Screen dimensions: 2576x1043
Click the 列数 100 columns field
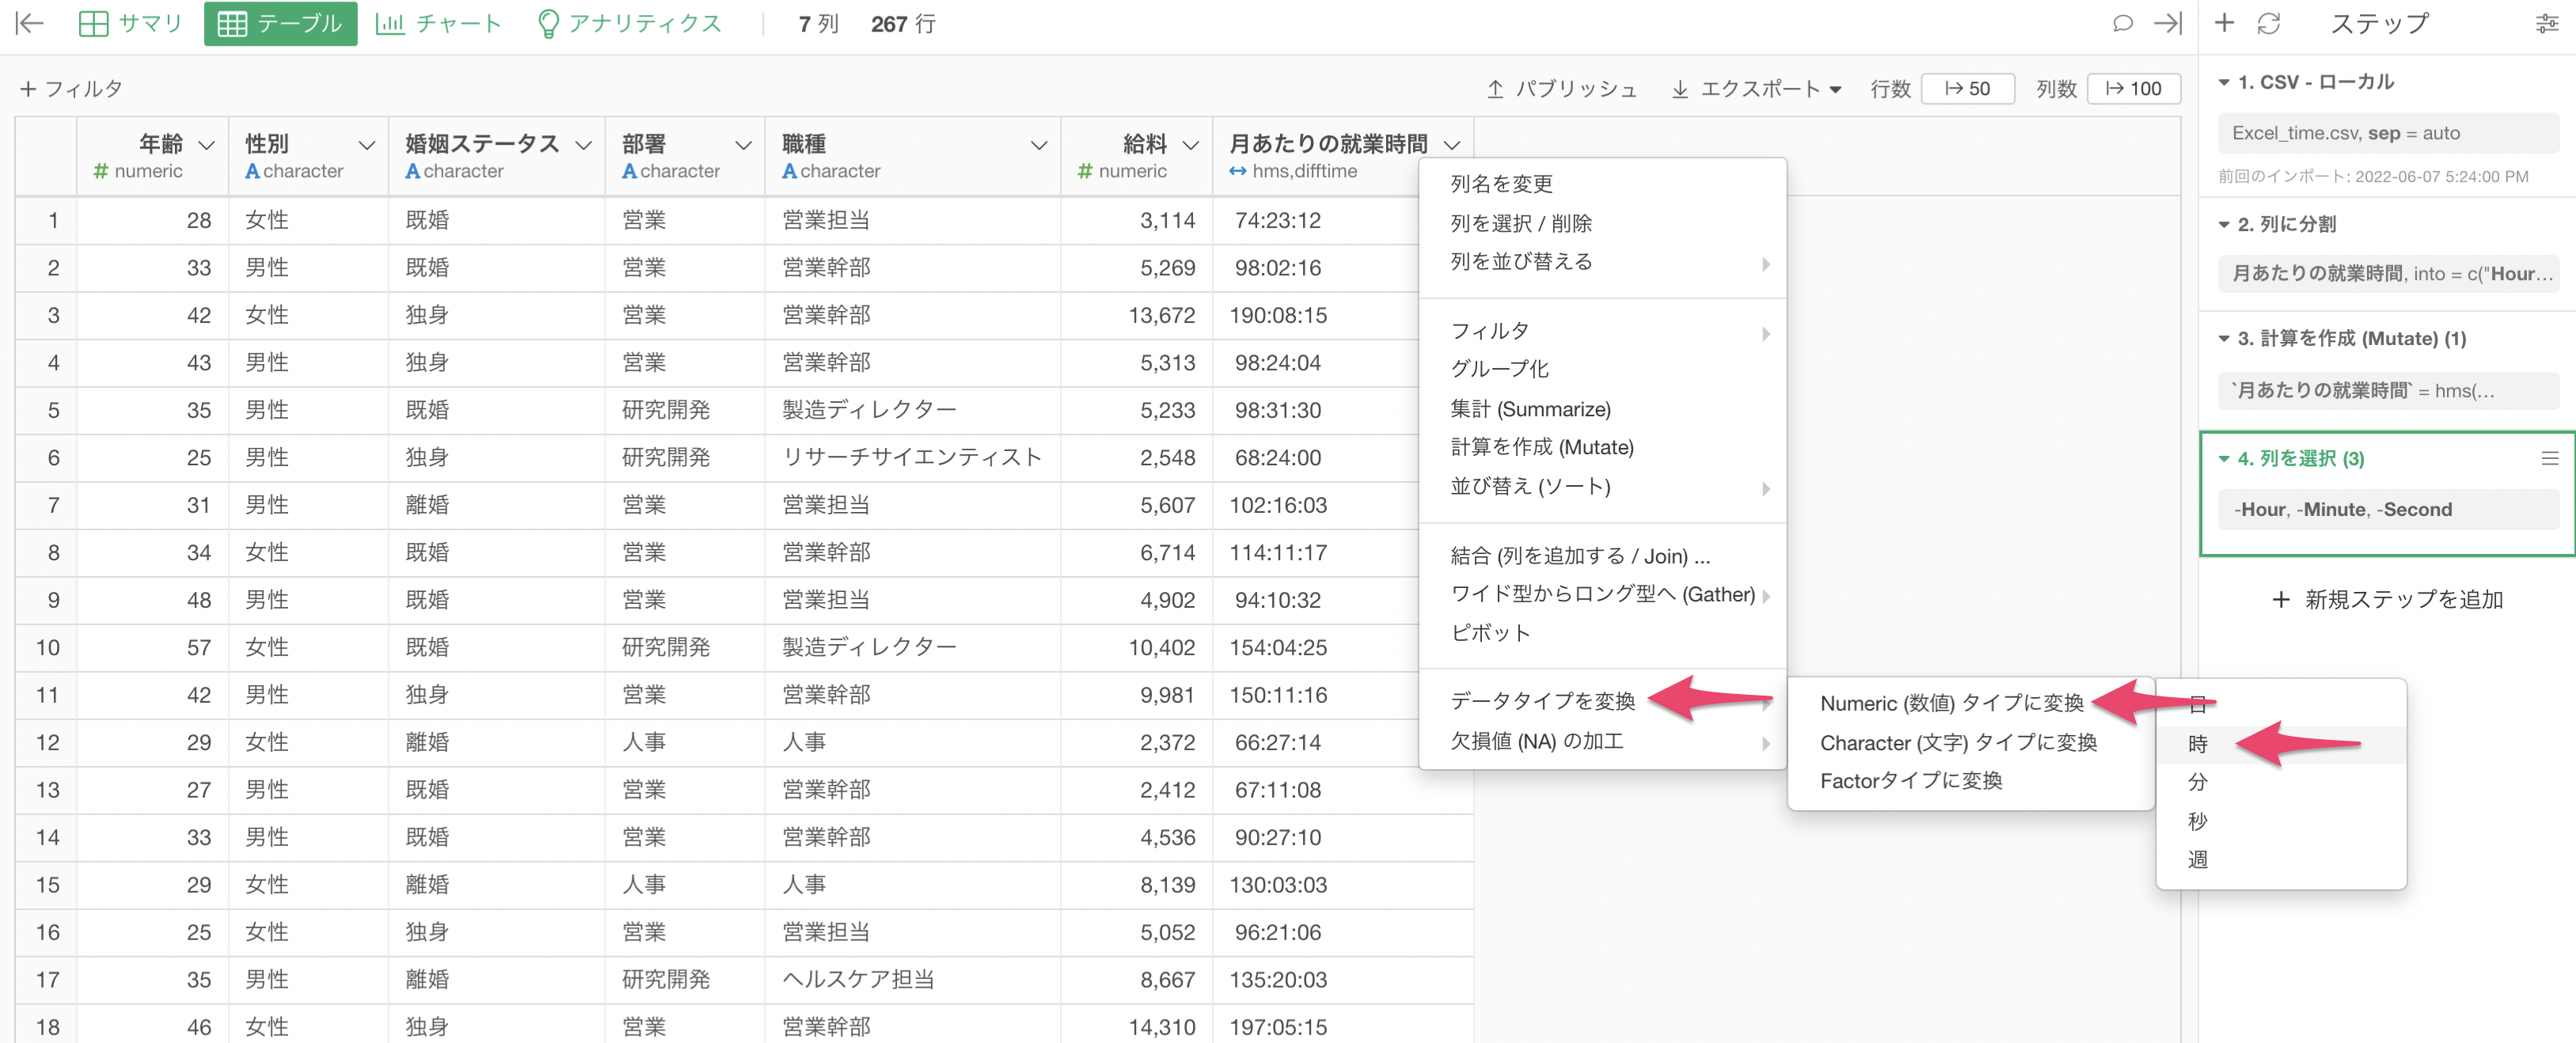[2133, 89]
